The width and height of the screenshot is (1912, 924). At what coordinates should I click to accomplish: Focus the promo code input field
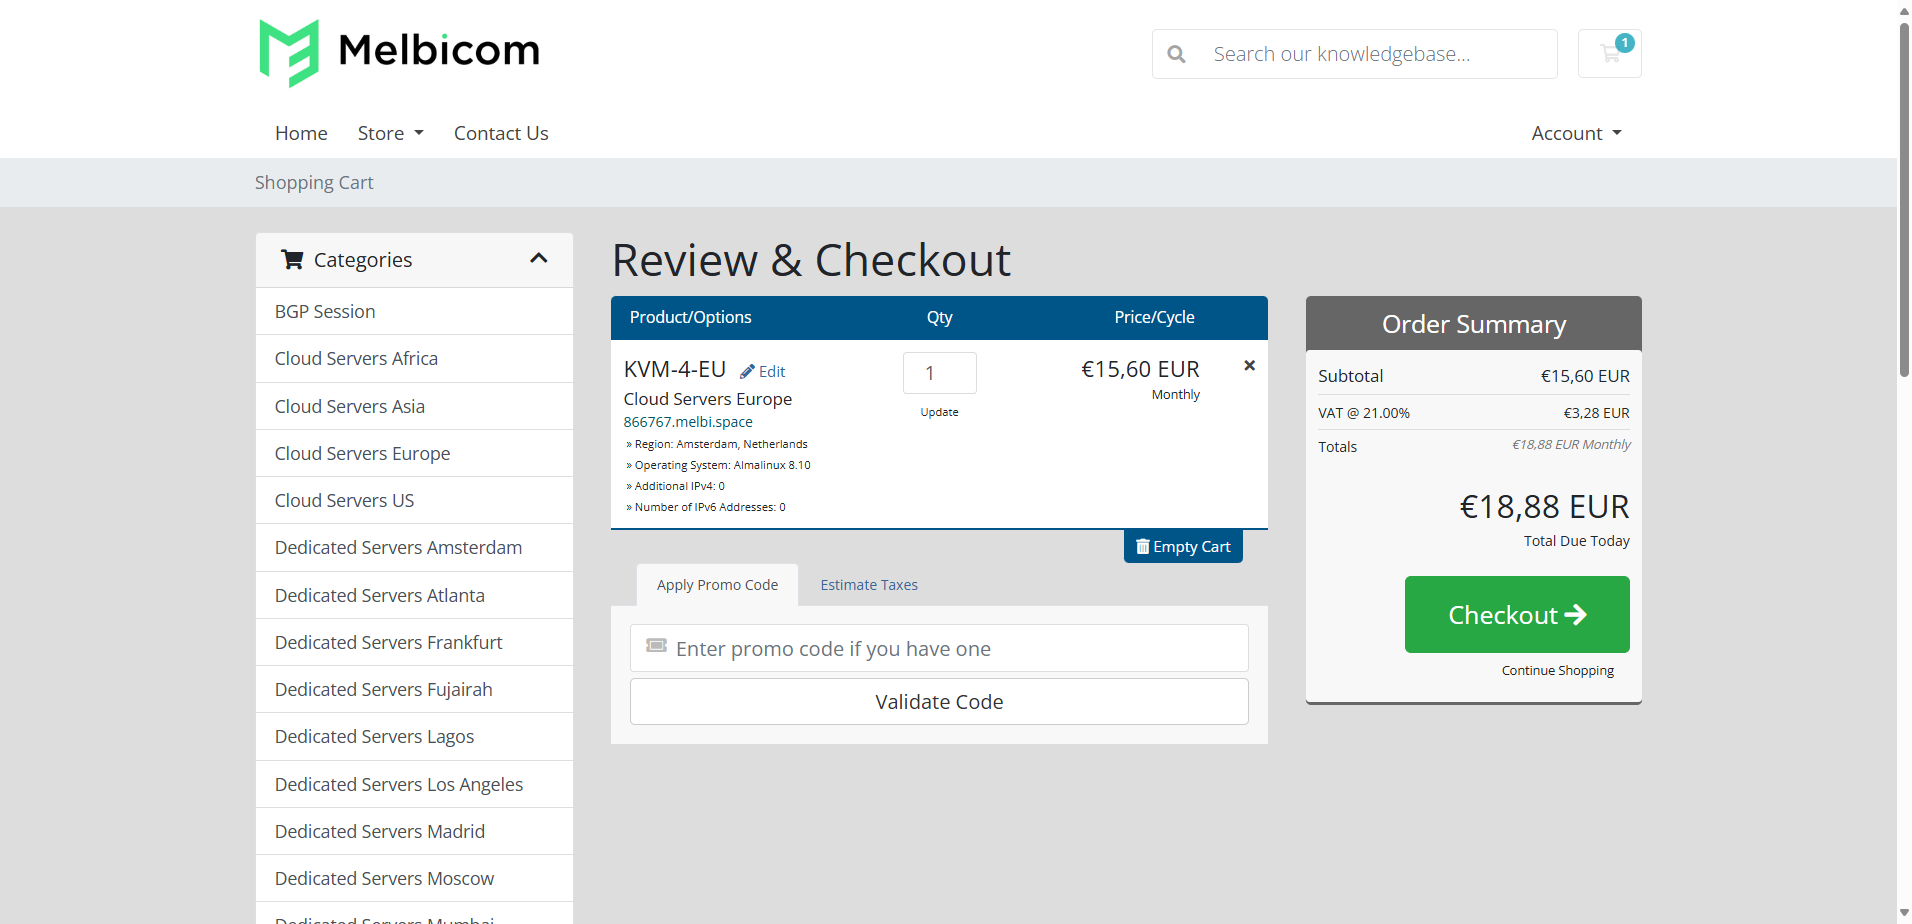tap(939, 648)
